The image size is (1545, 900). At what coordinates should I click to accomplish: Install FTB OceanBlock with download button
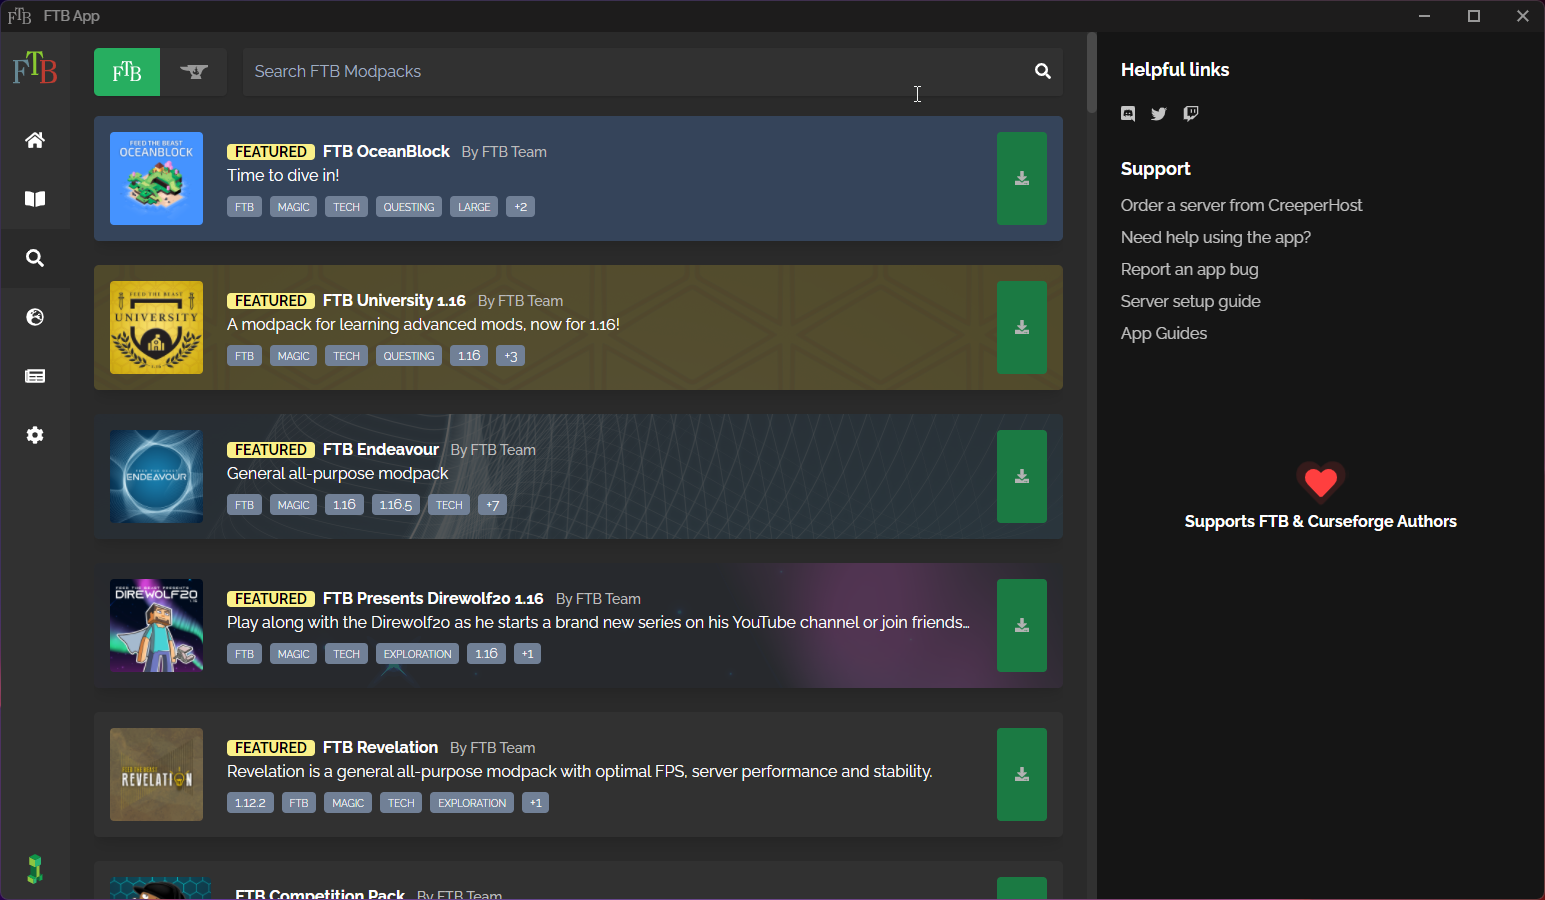[x=1022, y=179]
